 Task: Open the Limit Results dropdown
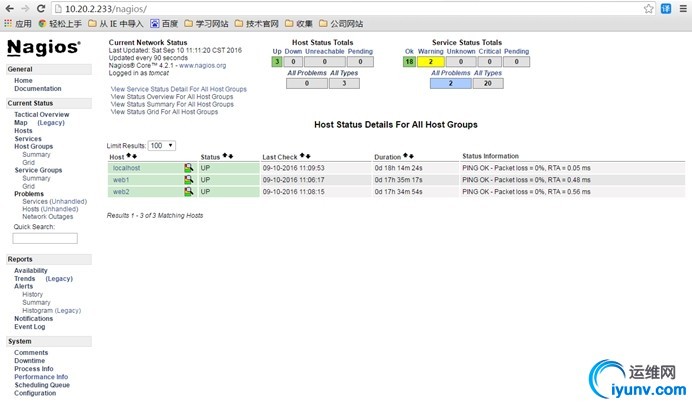(162, 146)
